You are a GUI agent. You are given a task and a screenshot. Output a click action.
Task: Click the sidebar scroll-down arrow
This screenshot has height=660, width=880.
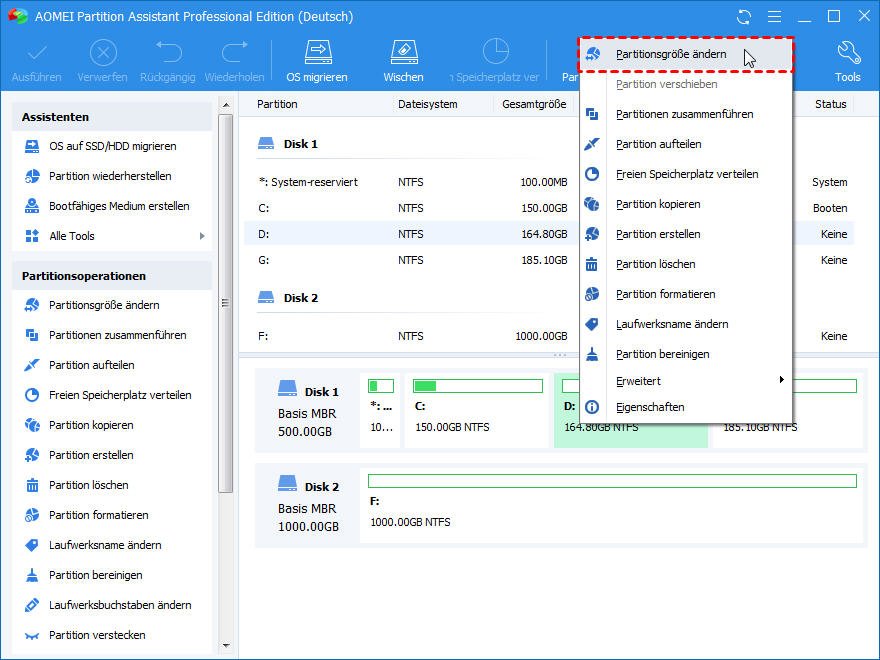point(226,646)
